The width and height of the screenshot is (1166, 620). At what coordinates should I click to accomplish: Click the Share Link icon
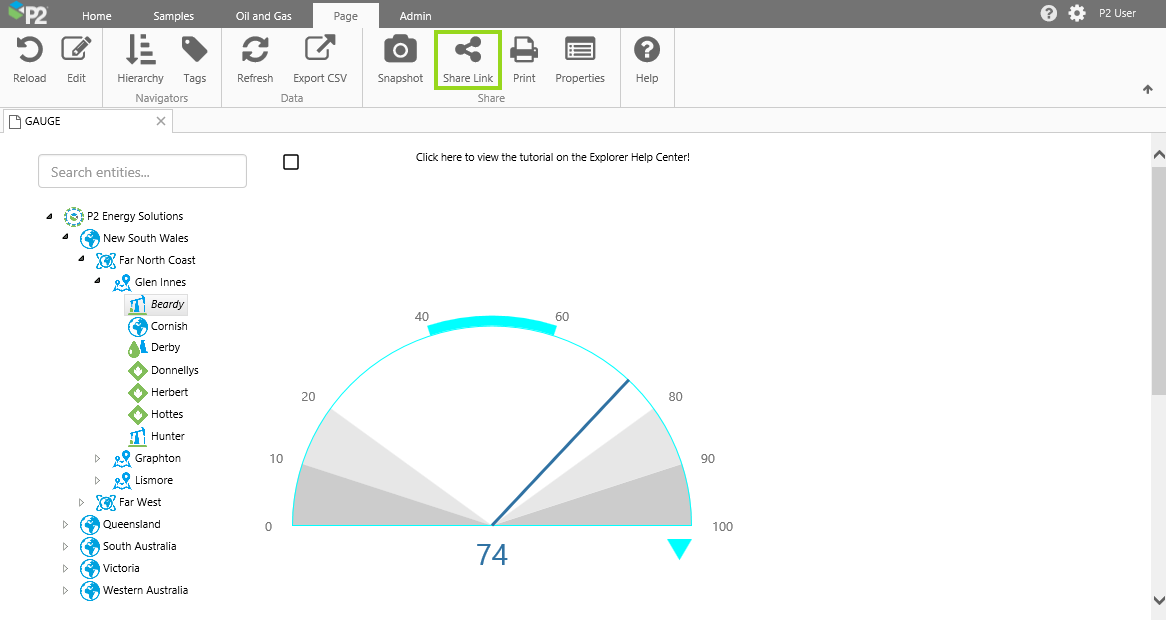point(468,50)
